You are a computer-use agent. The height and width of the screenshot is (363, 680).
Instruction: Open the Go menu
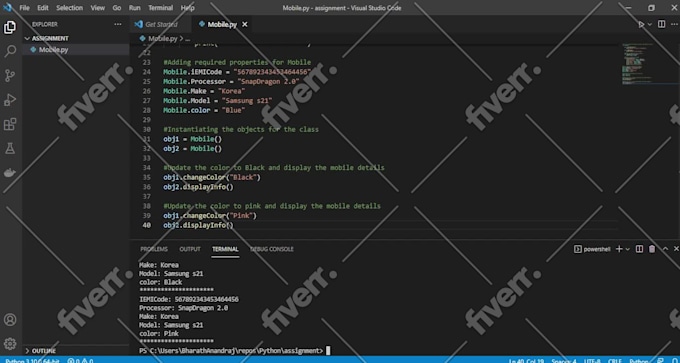coord(117,8)
